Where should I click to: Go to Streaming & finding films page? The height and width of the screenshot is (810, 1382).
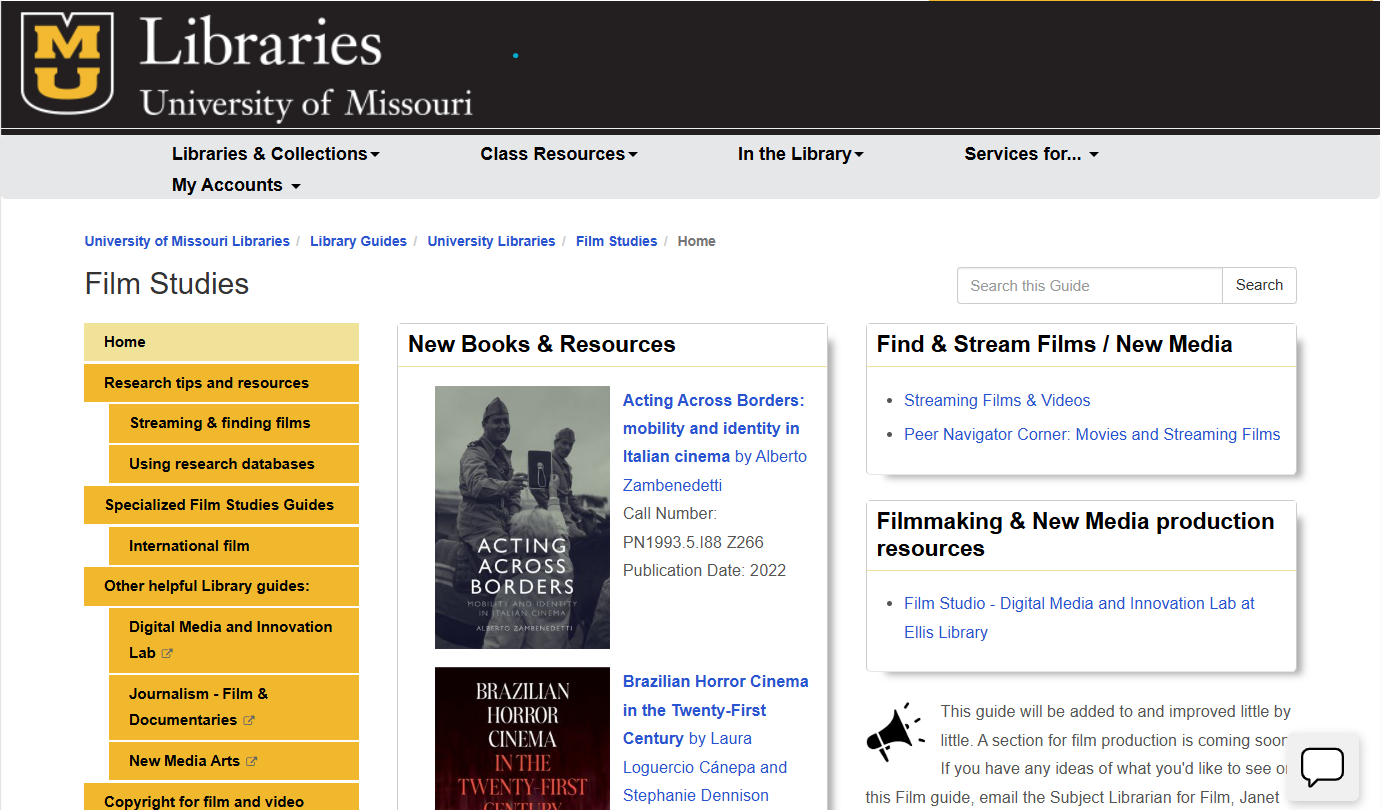click(233, 423)
